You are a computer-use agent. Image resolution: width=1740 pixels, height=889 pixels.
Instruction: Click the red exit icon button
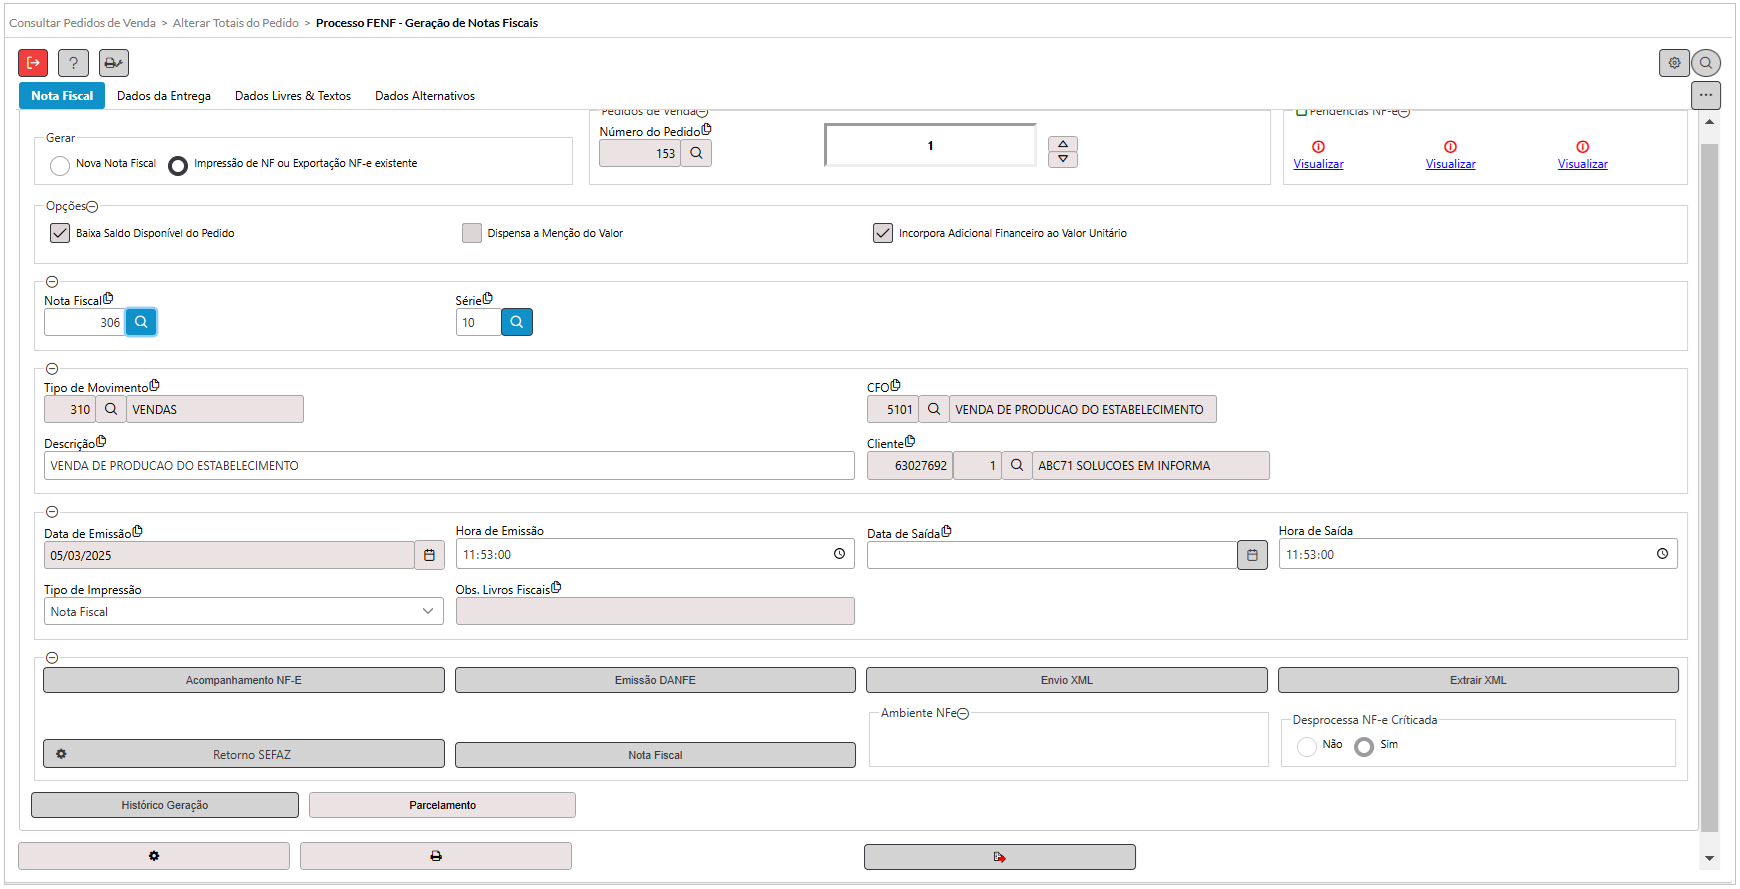point(33,63)
